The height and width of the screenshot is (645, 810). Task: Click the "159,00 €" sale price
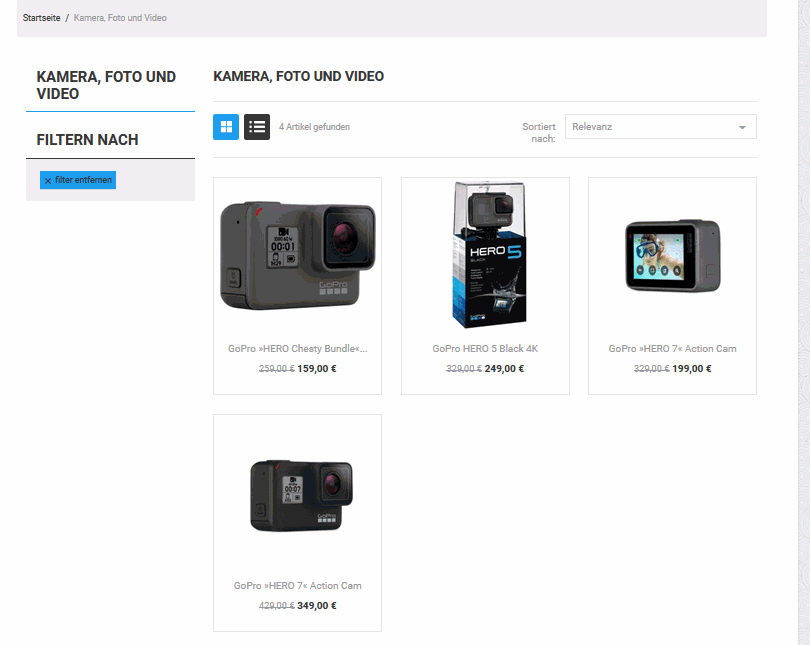point(317,369)
